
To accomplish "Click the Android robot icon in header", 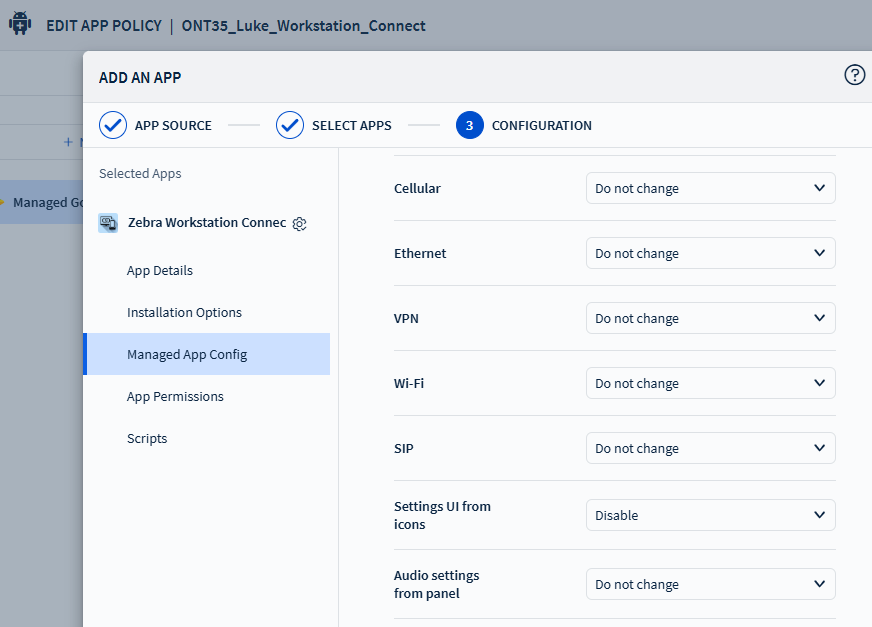I will tap(20, 23).
